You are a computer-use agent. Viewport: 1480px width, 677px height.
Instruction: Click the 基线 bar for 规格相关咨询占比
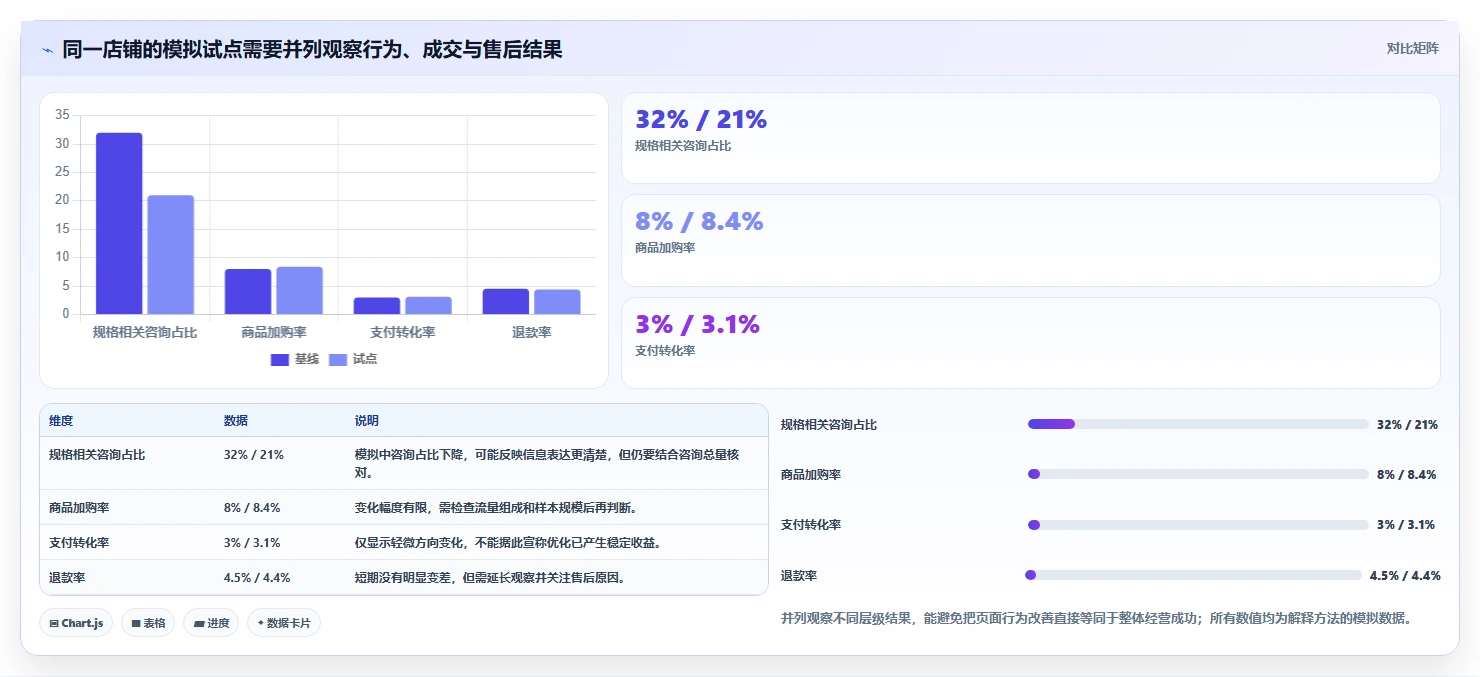click(119, 223)
